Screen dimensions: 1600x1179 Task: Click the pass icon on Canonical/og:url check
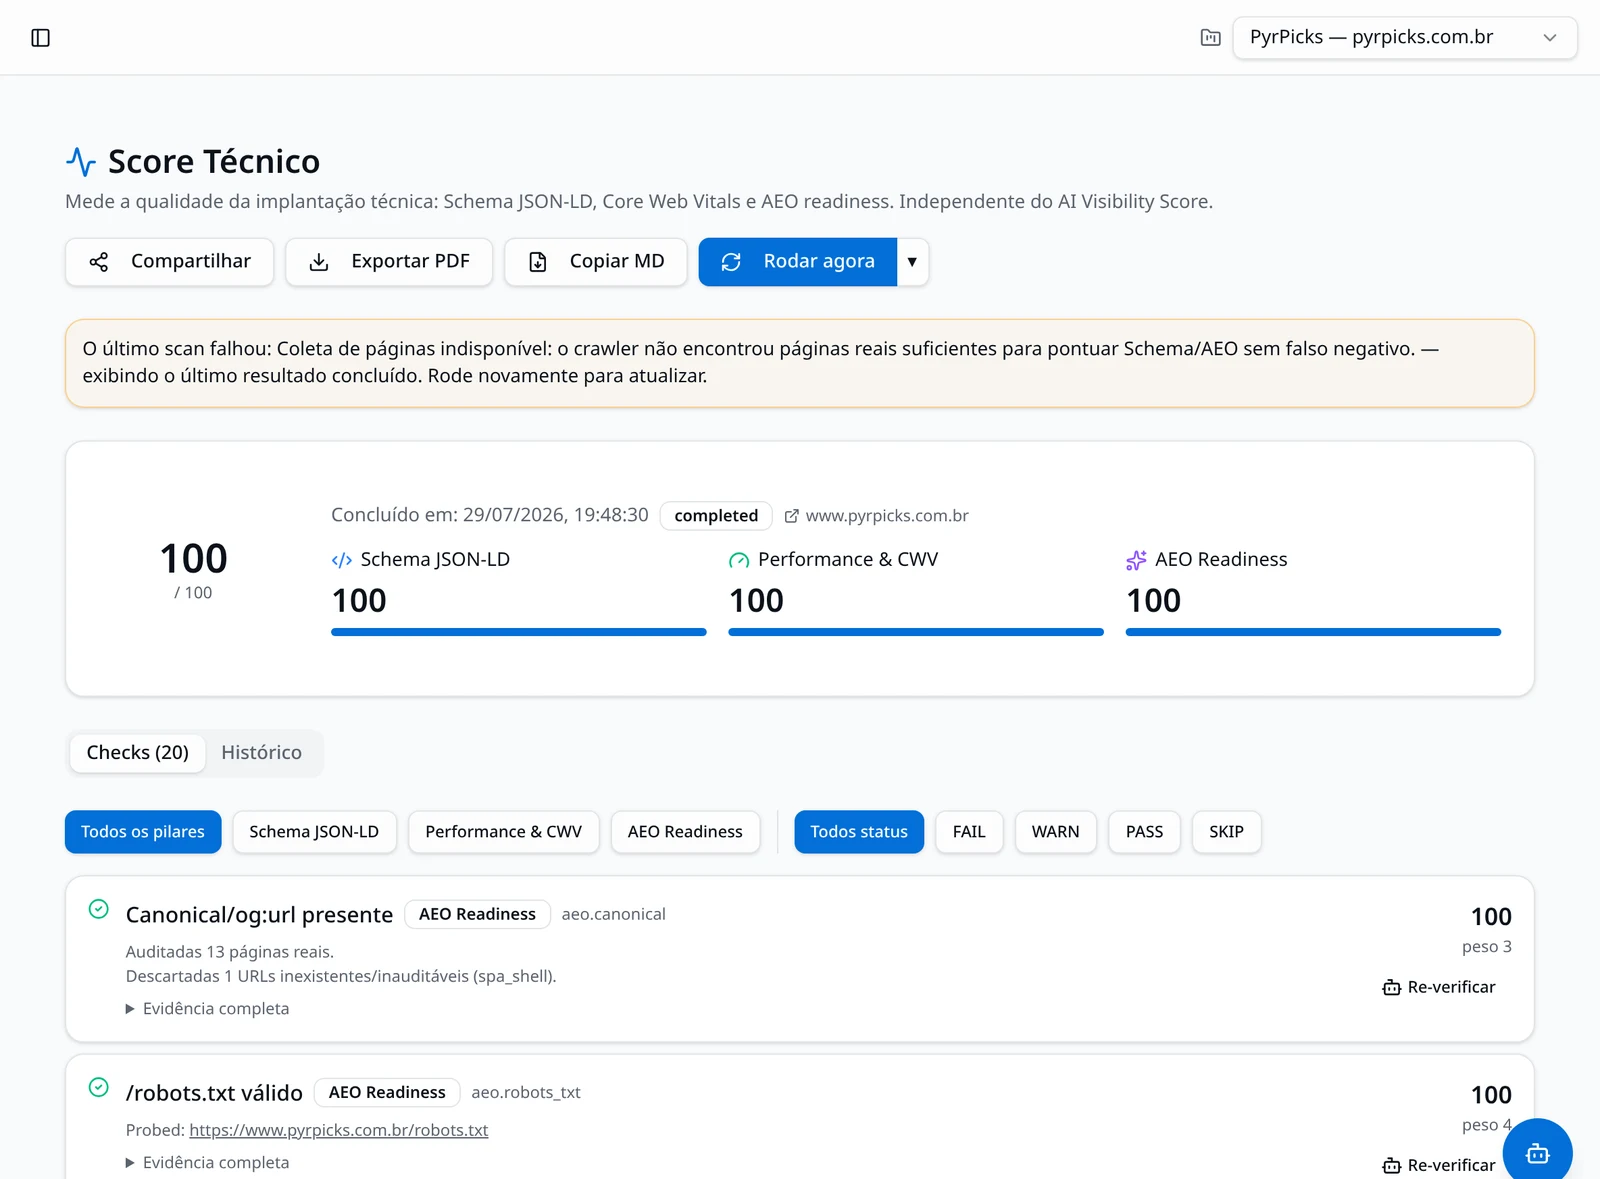[x=98, y=909]
